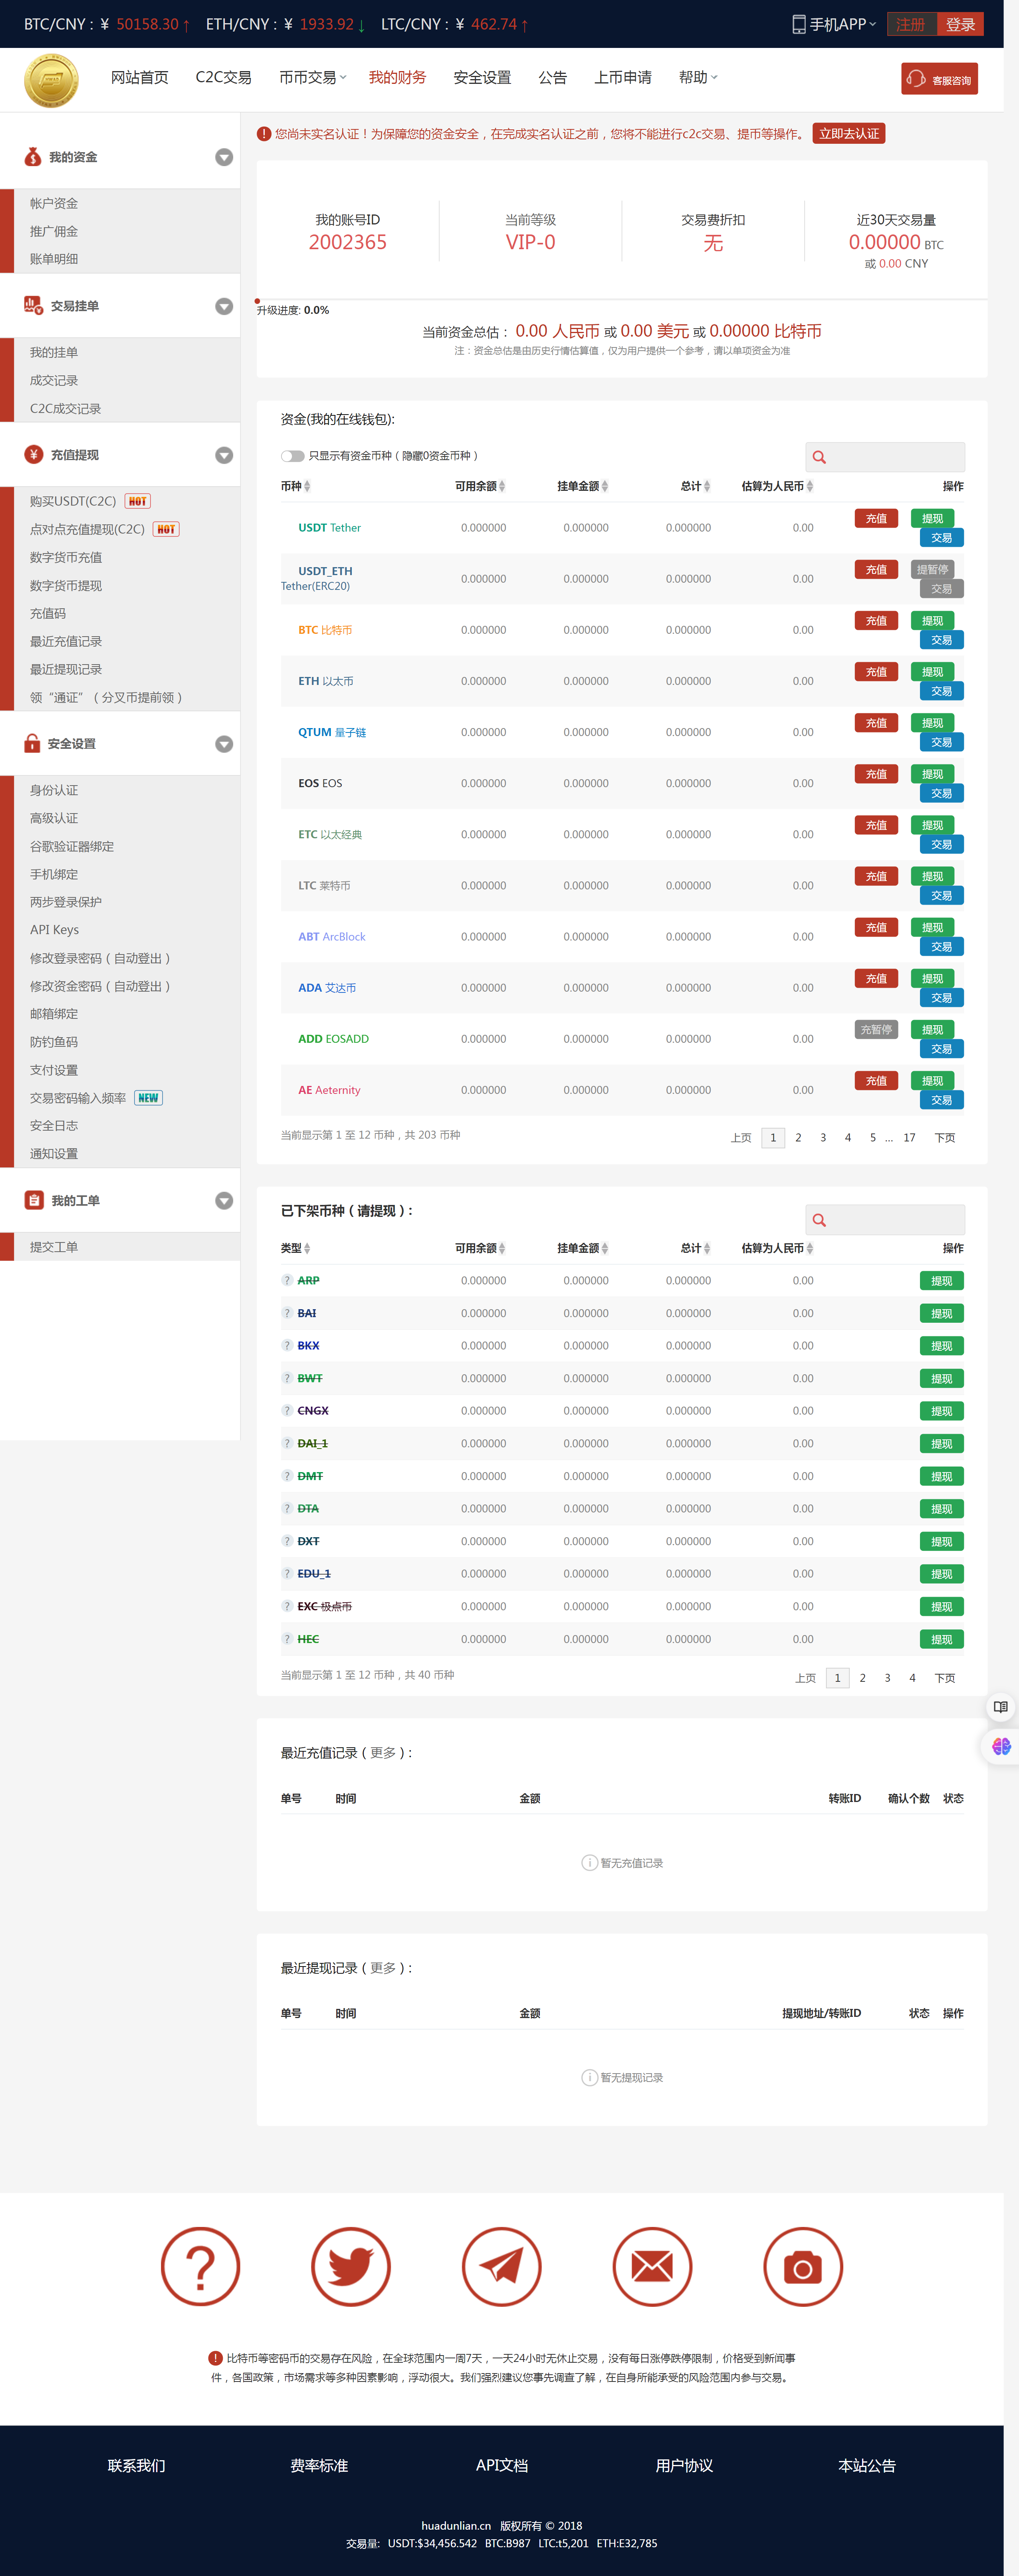Open the 公告 navigation menu item
The image size is (1019, 2576).
[x=552, y=78]
